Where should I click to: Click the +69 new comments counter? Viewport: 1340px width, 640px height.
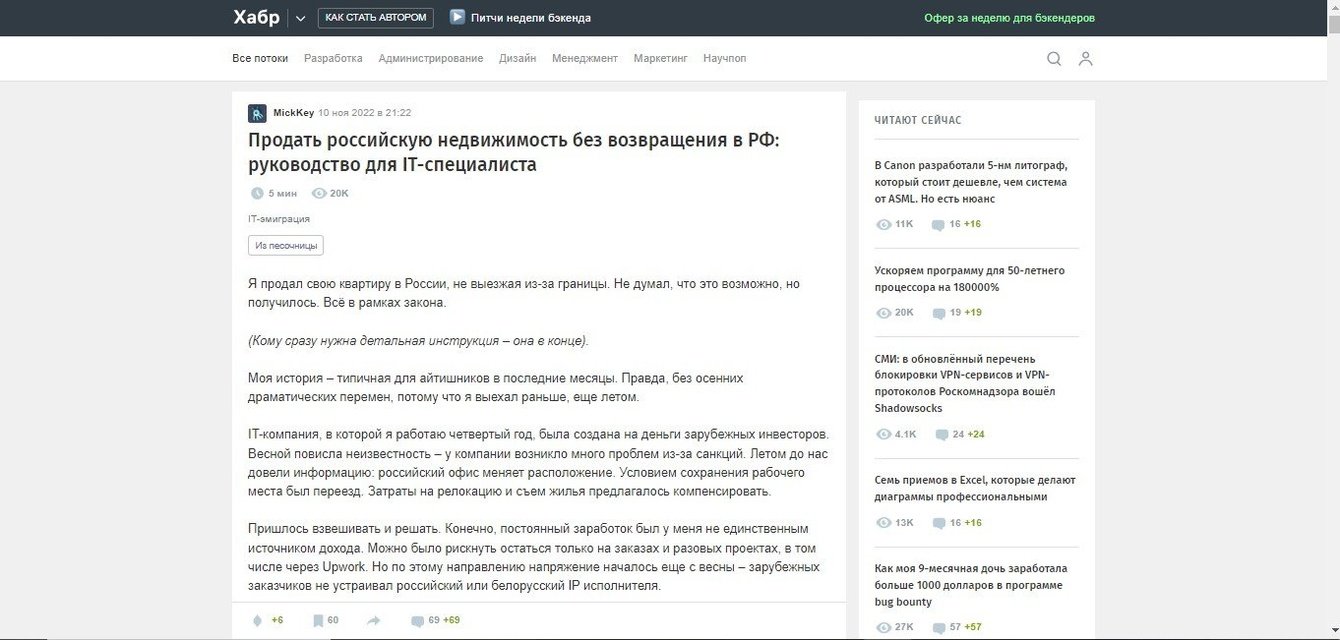[x=452, y=620]
